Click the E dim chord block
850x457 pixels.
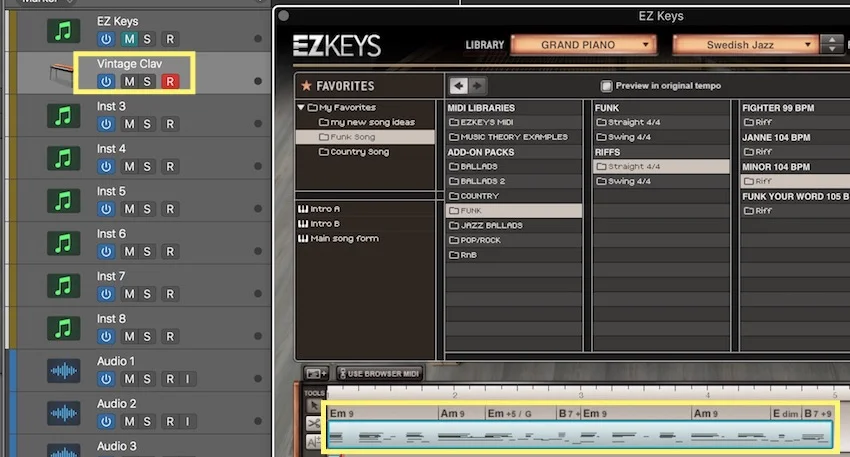coord(785,414)
